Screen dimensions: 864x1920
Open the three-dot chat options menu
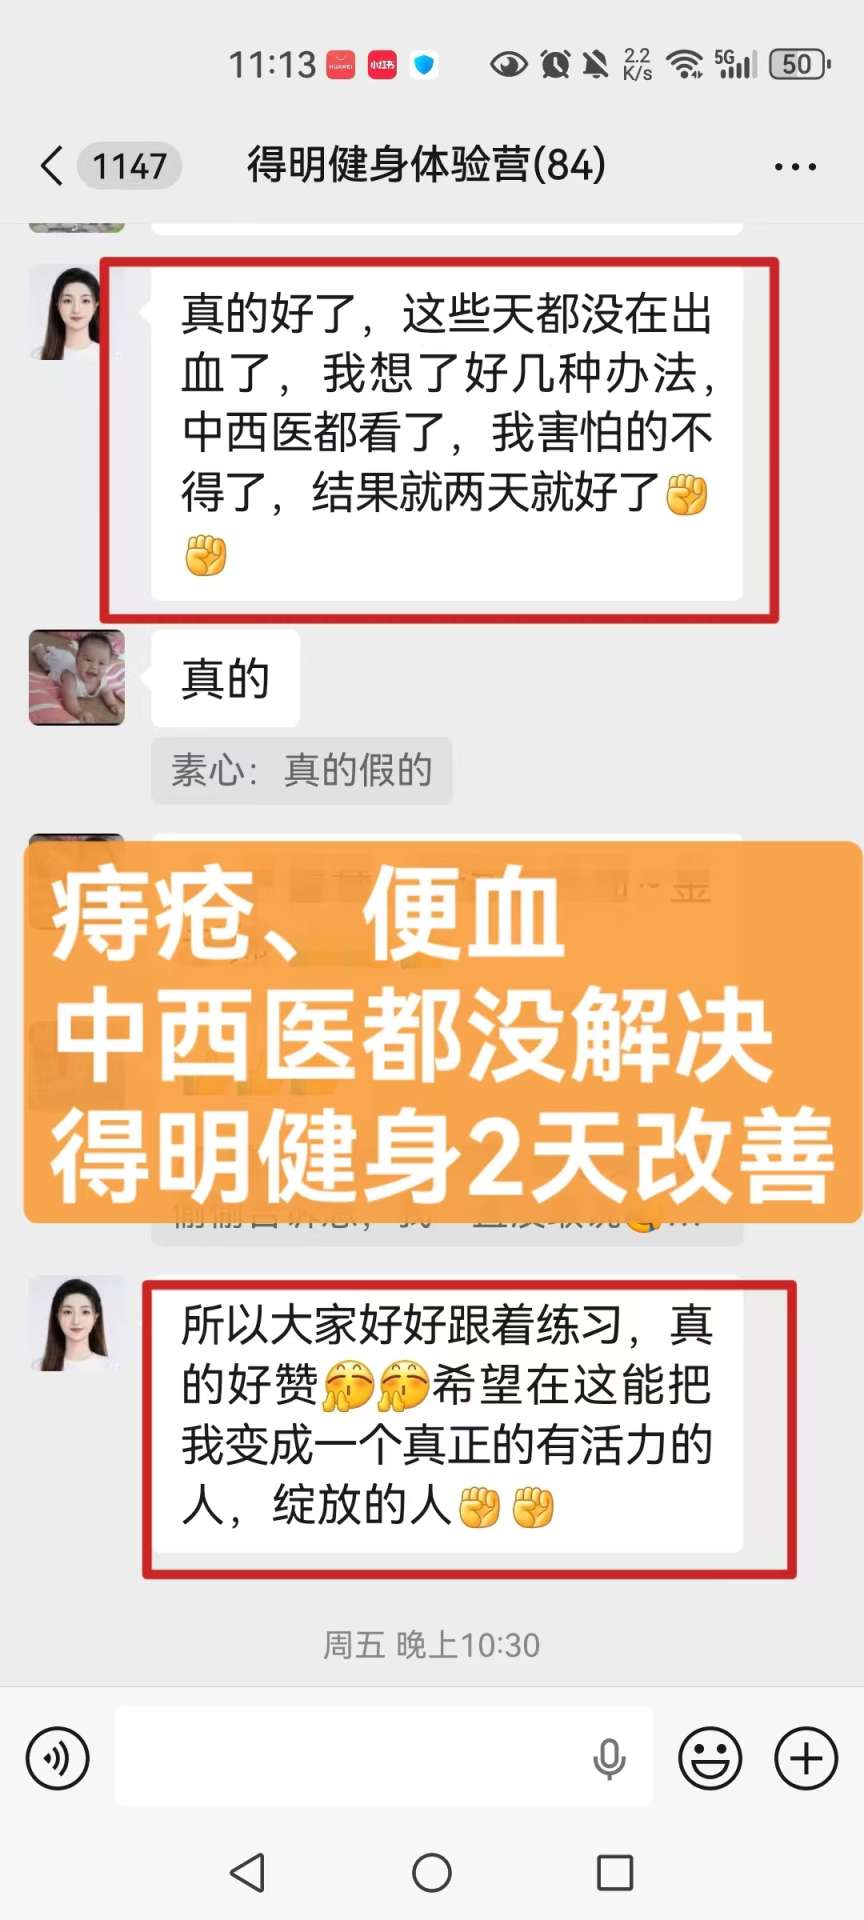click(795, 167)
